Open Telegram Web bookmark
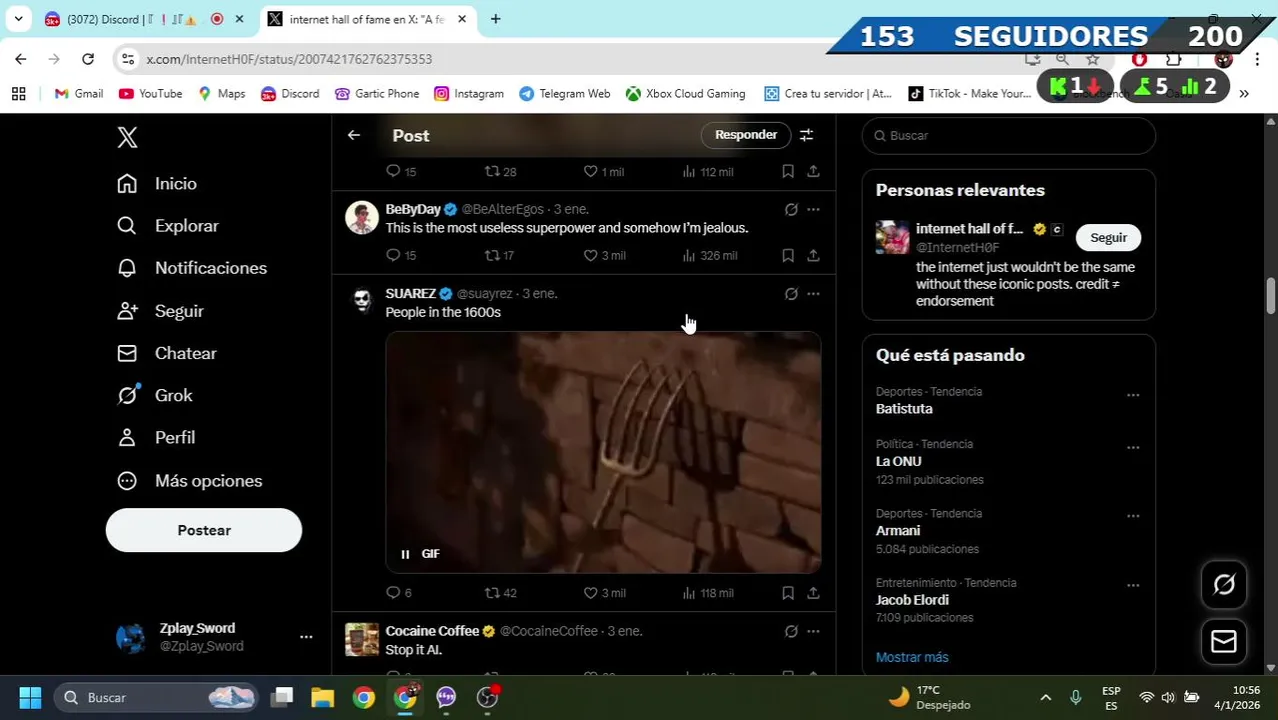 pyautogui.click(x=564, y=93)
